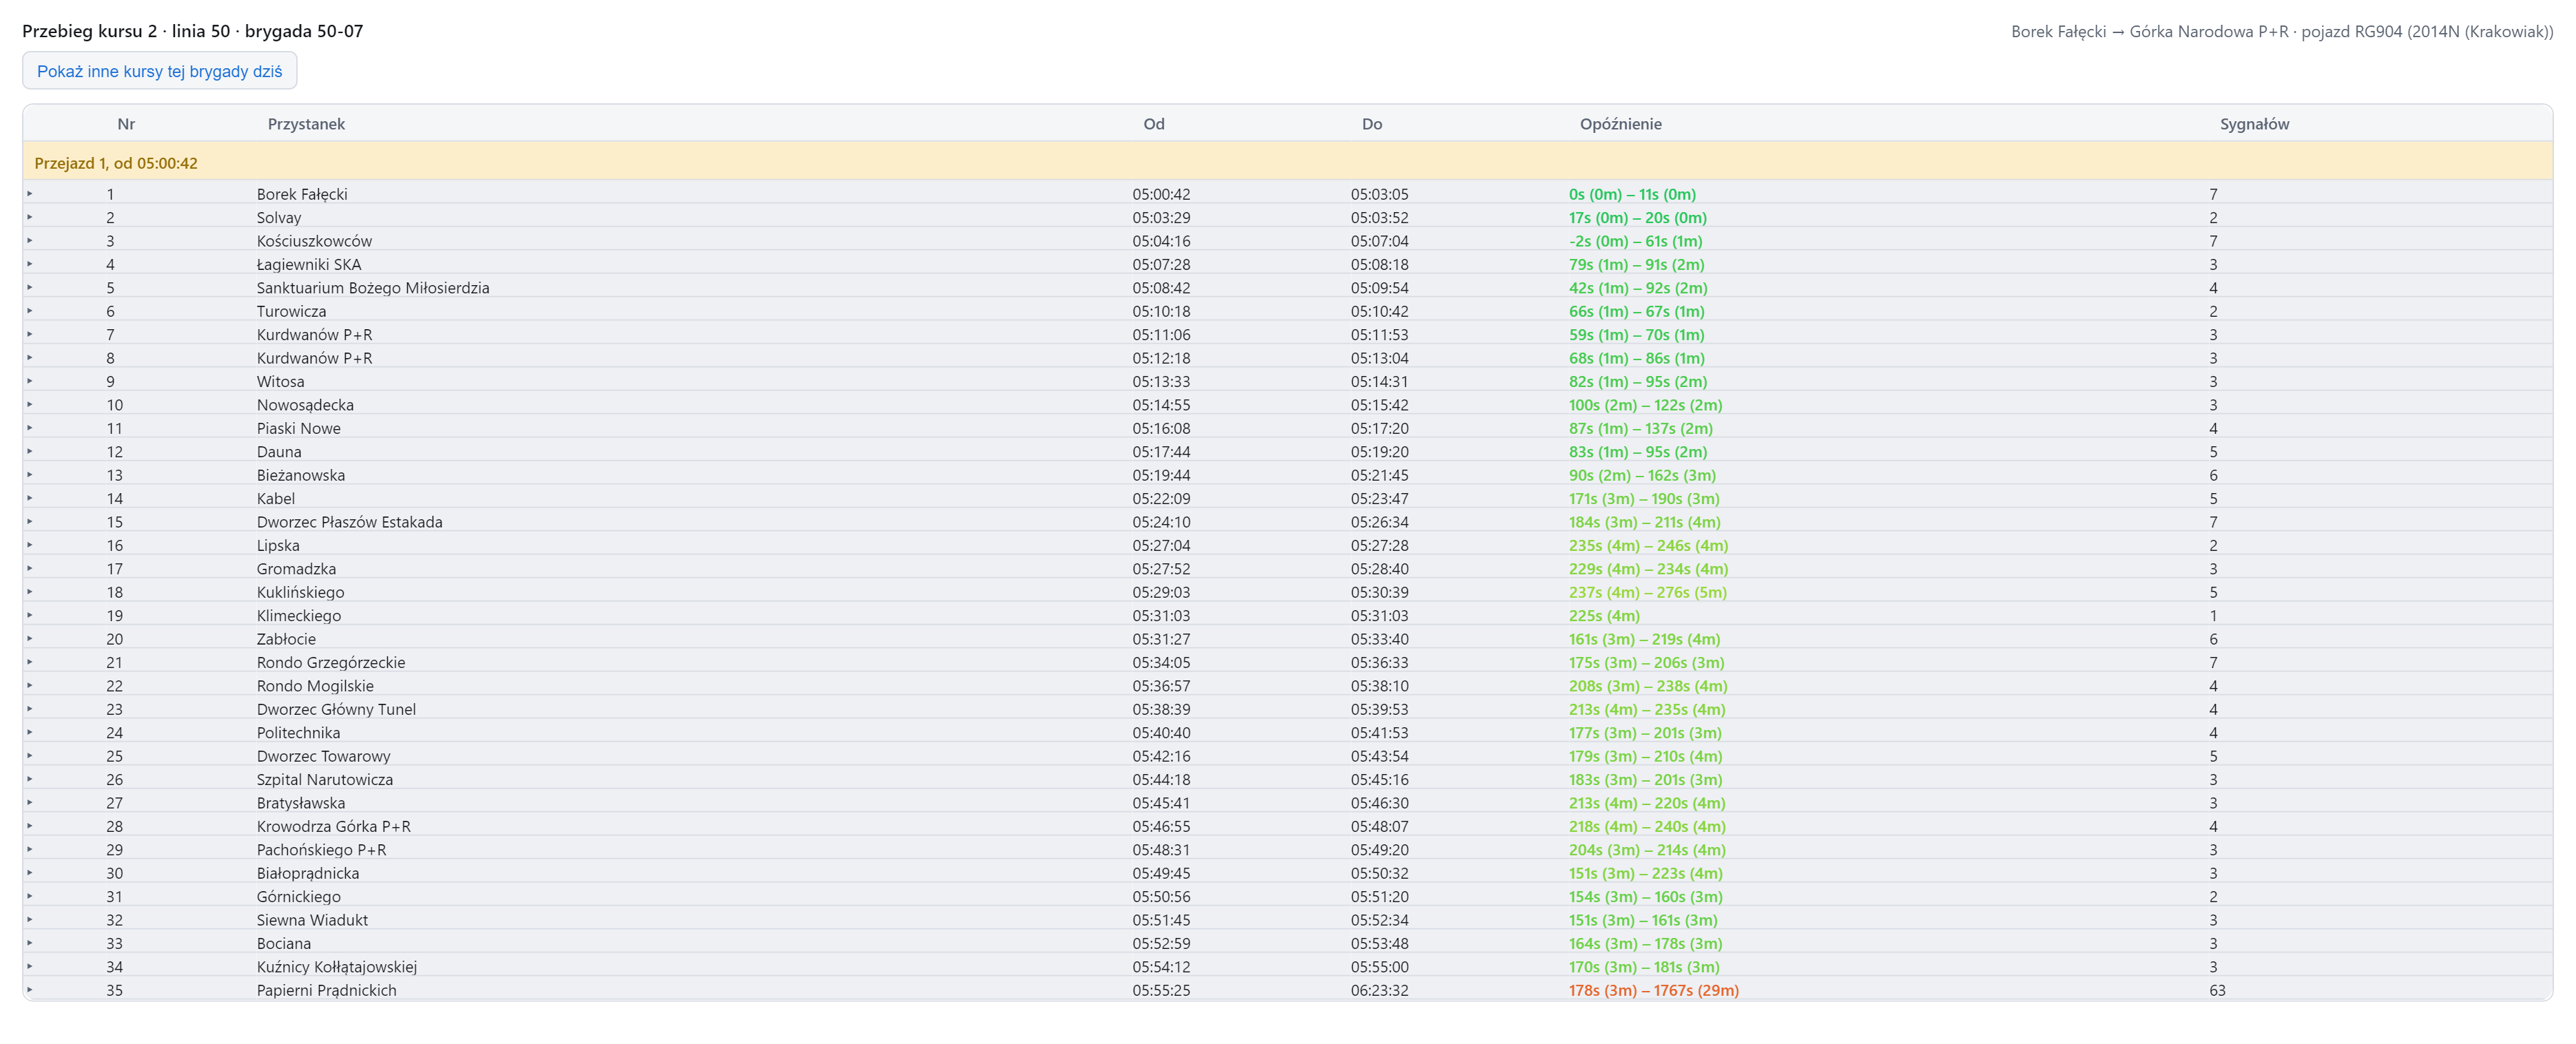Click the 'Sygnałów' column header

point(2254,124)
